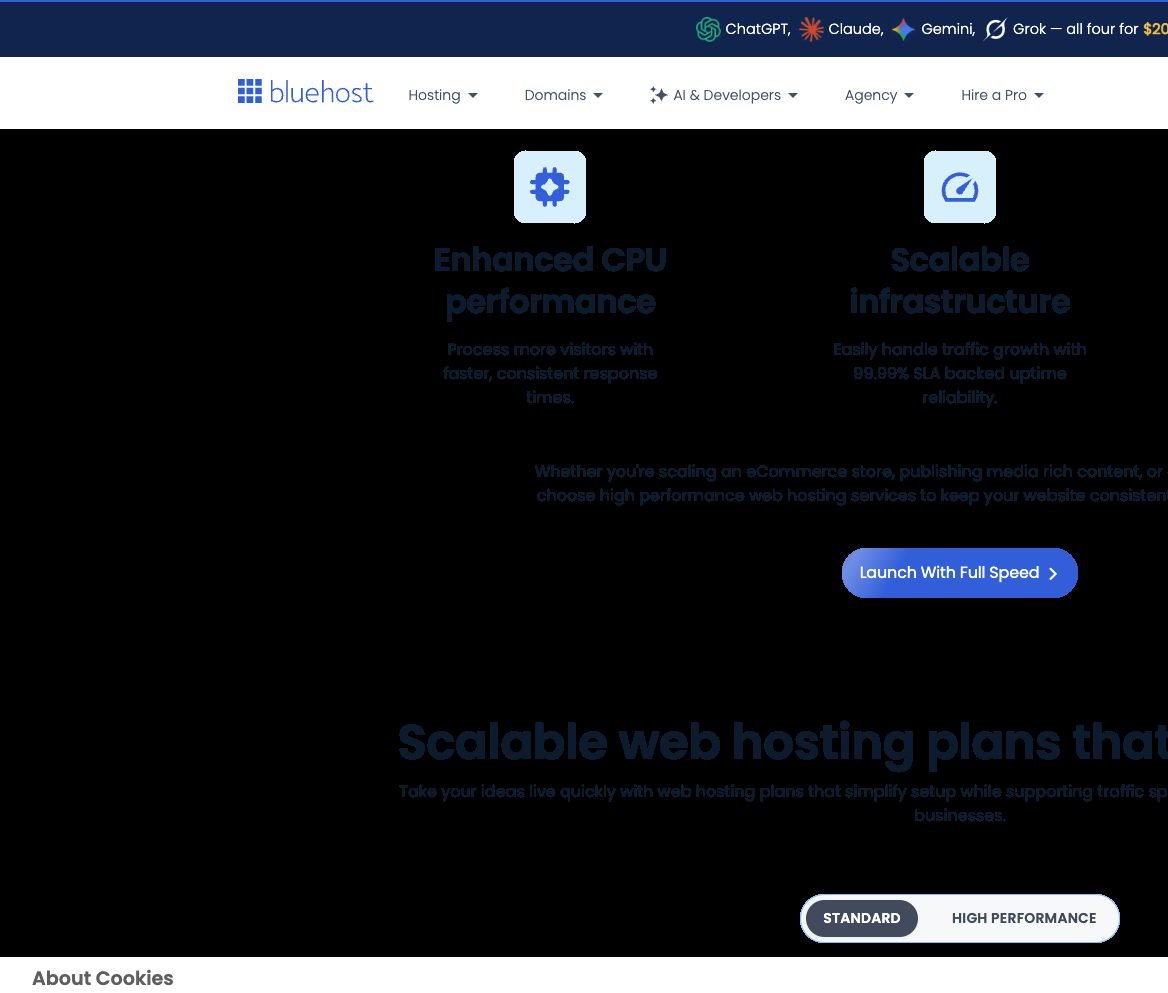Click the Launch With Full Speed button

[x=959, y=573]
